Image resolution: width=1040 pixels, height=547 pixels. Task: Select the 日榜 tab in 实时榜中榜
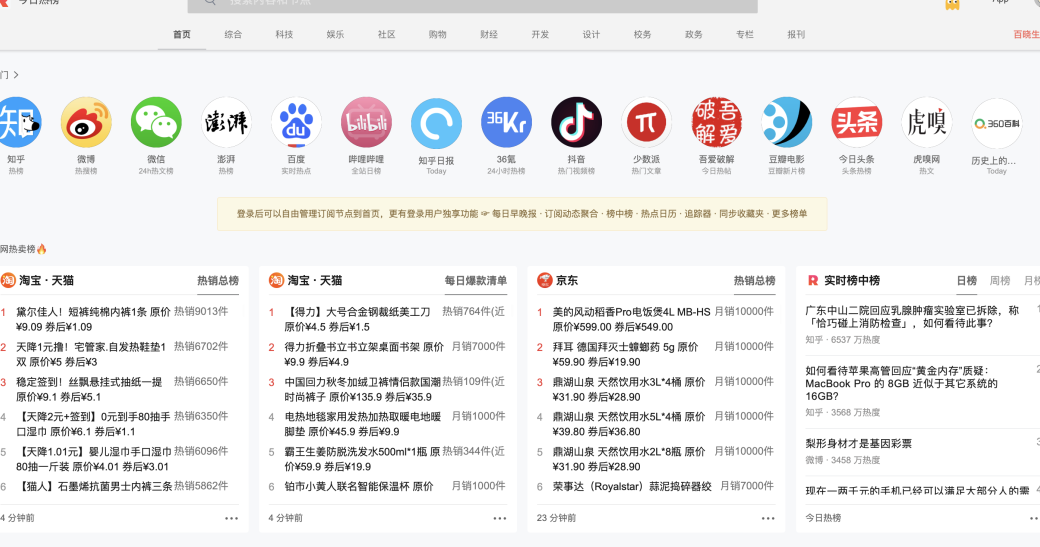(x=966, y=281)
